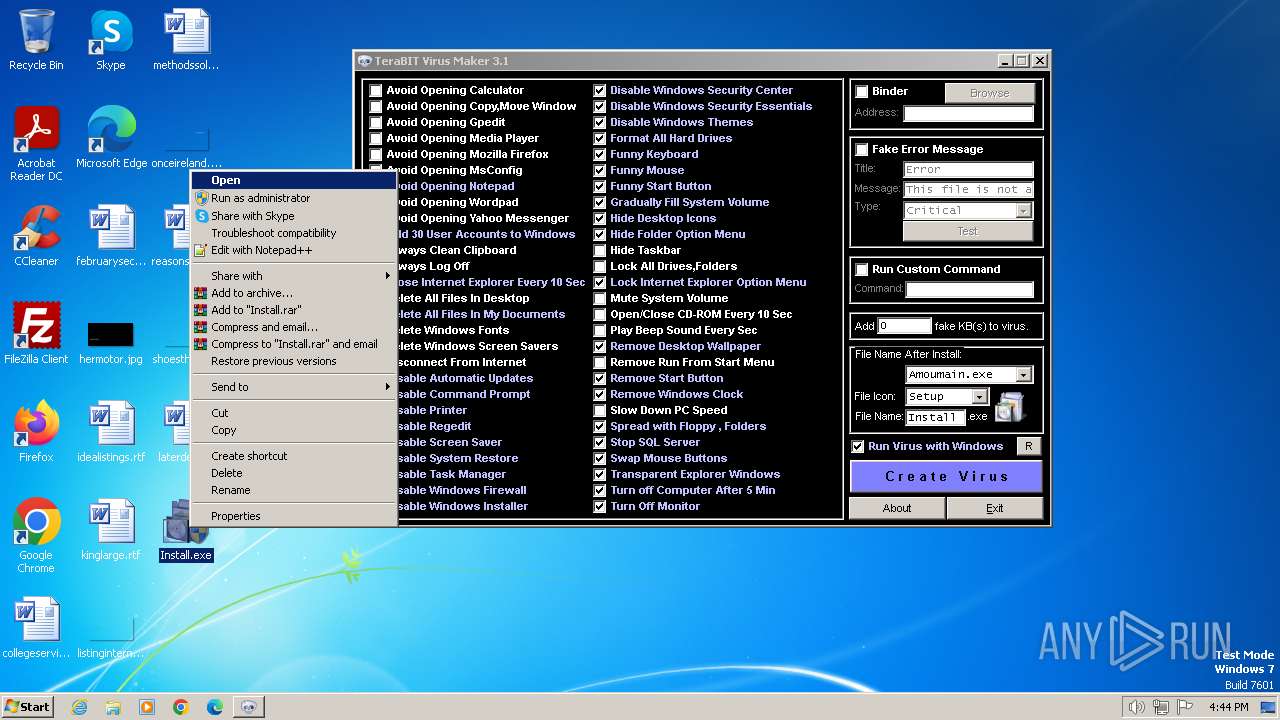Toggle the Slow Down PC Speed checkbox
This screenshot has width=1280, height=720.
(600, 410)
